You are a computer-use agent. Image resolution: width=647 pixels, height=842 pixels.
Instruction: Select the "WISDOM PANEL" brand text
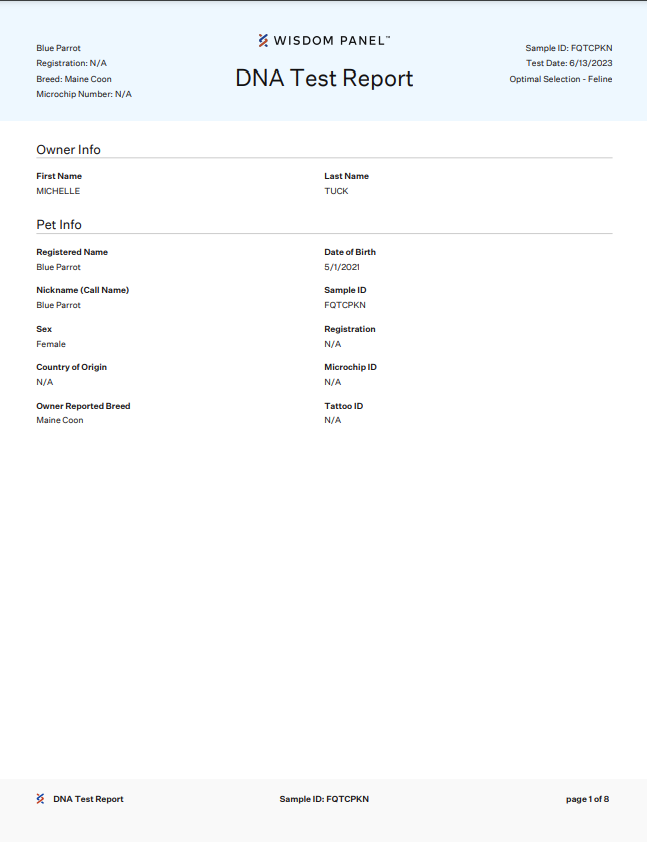pyautogui.click(x=332, y=41)
